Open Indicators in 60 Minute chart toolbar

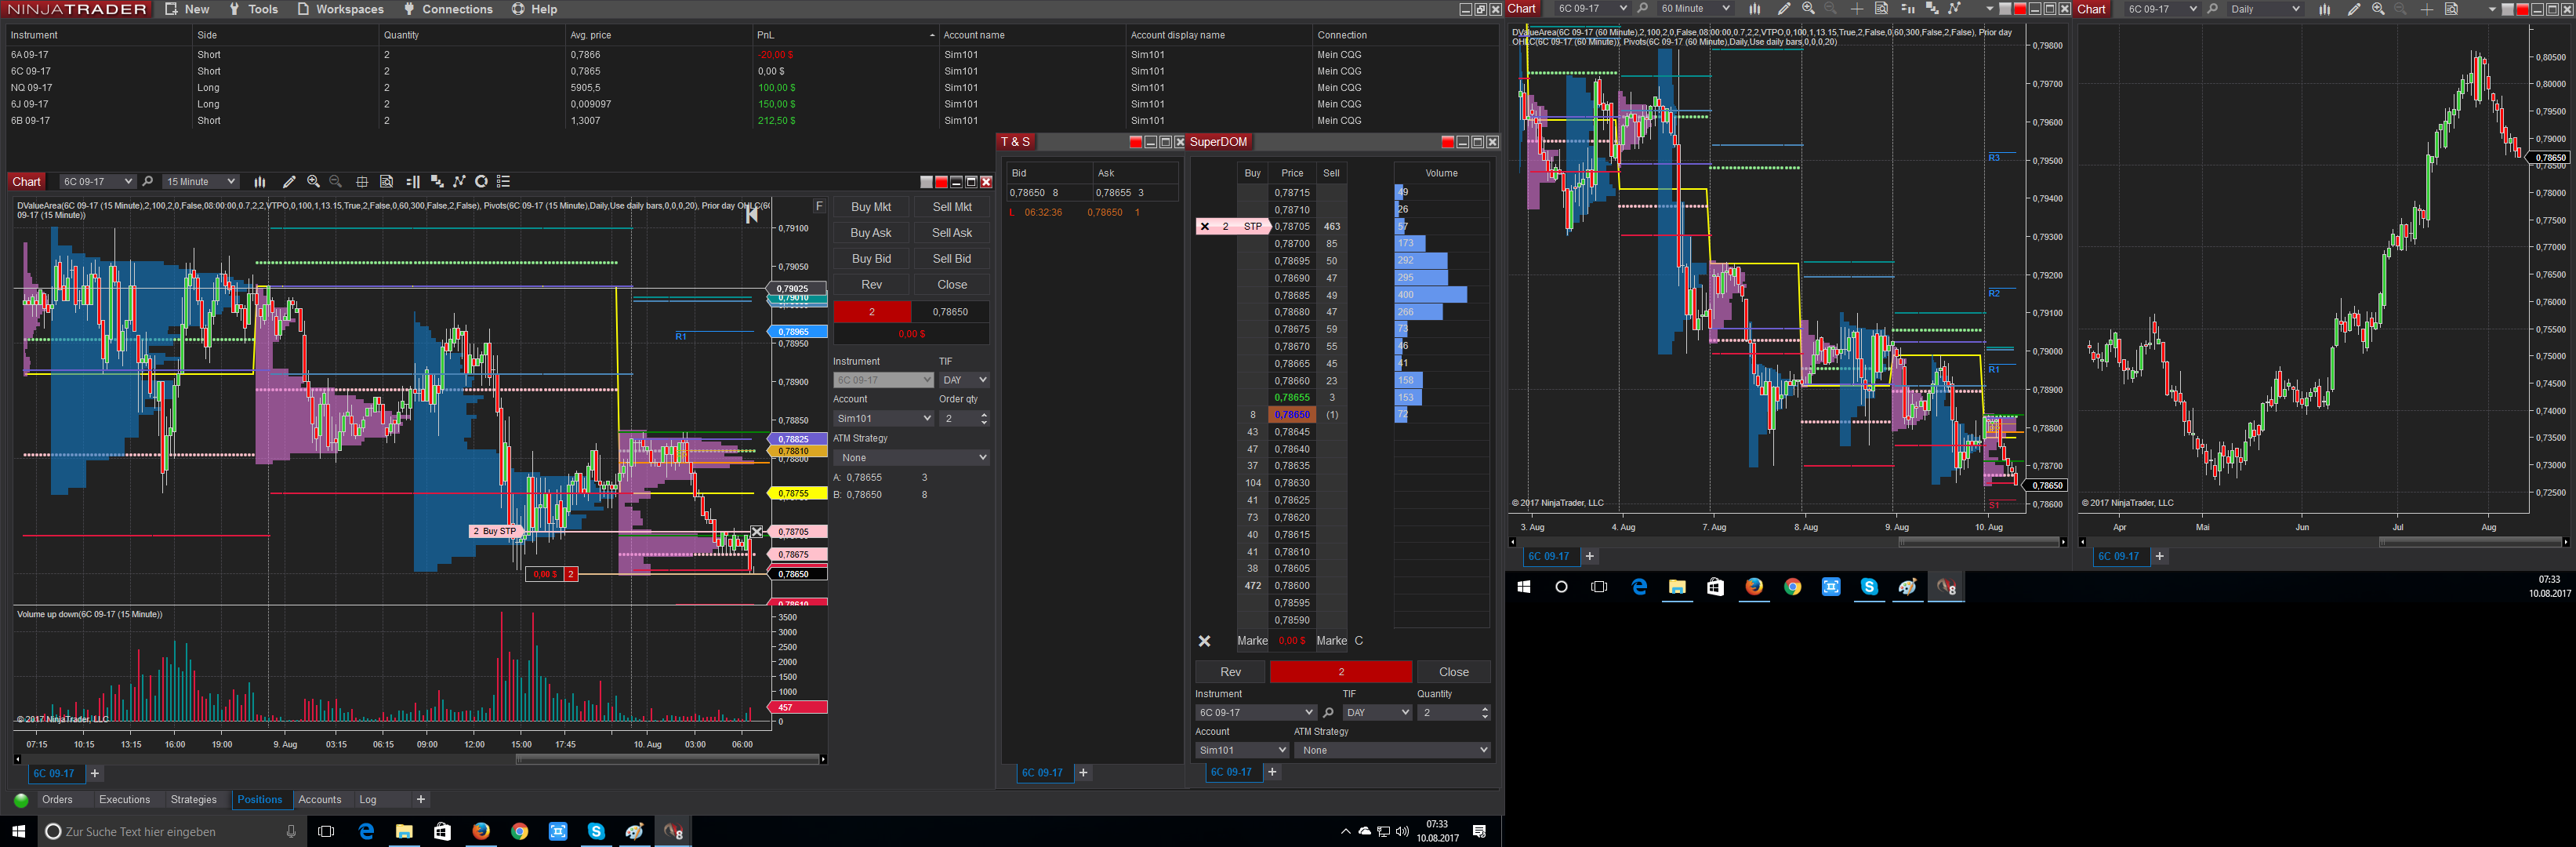[1954, 9]
